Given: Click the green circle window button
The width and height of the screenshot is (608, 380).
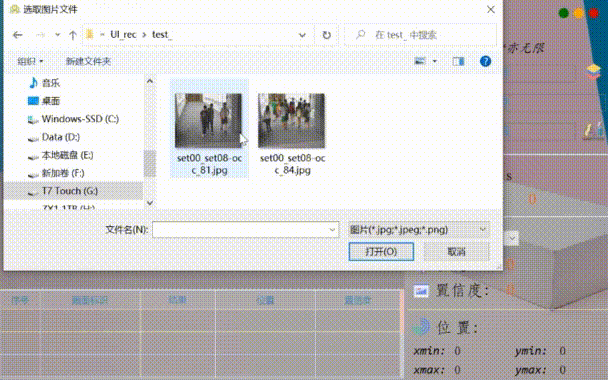Looking at the screenshot, I should 563,13.
